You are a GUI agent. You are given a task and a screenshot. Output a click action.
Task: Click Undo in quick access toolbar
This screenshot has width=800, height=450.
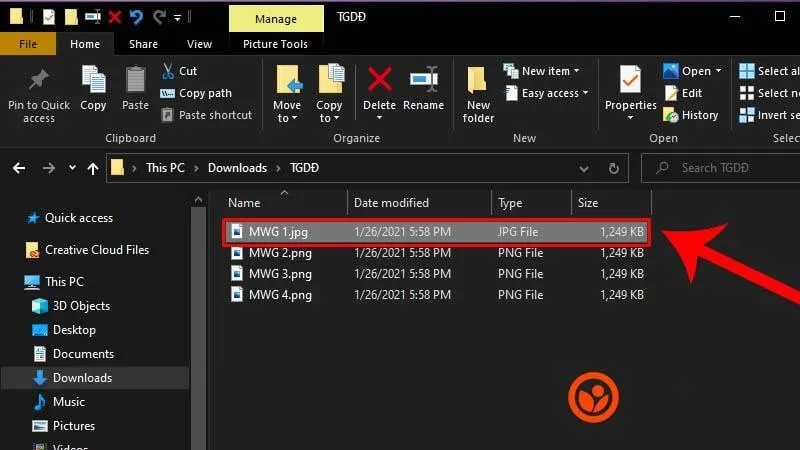click(x=136, y=17)
